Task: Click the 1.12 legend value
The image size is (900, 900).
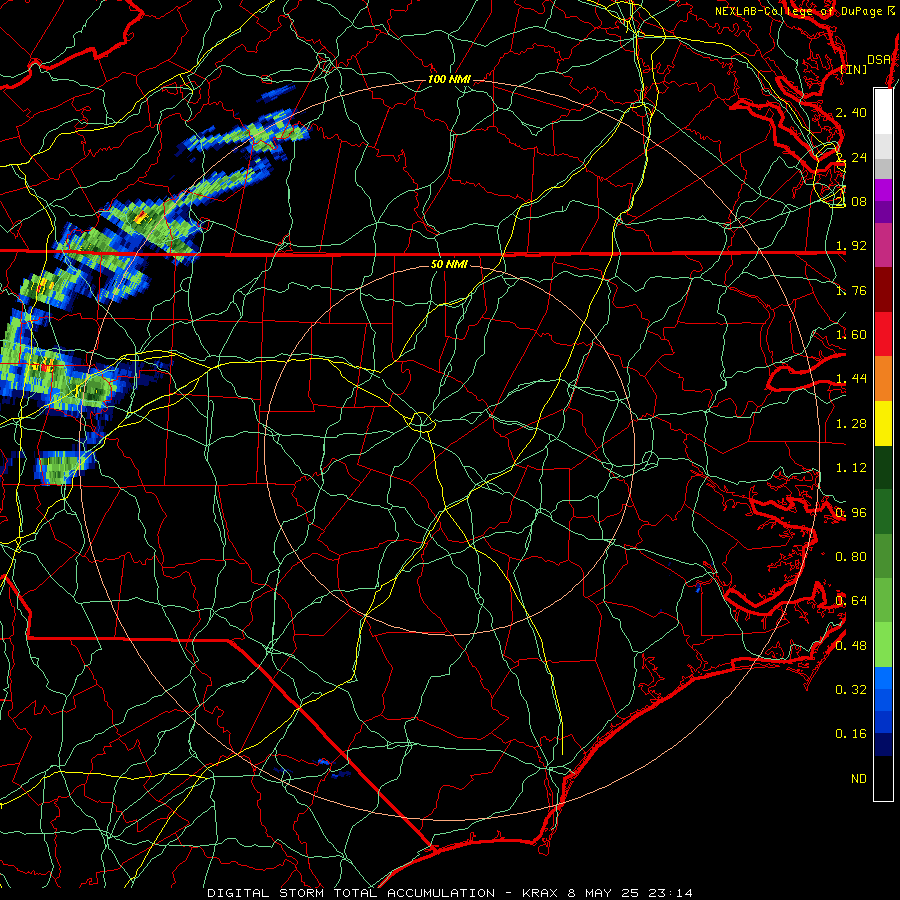Action: pos(851,468)
